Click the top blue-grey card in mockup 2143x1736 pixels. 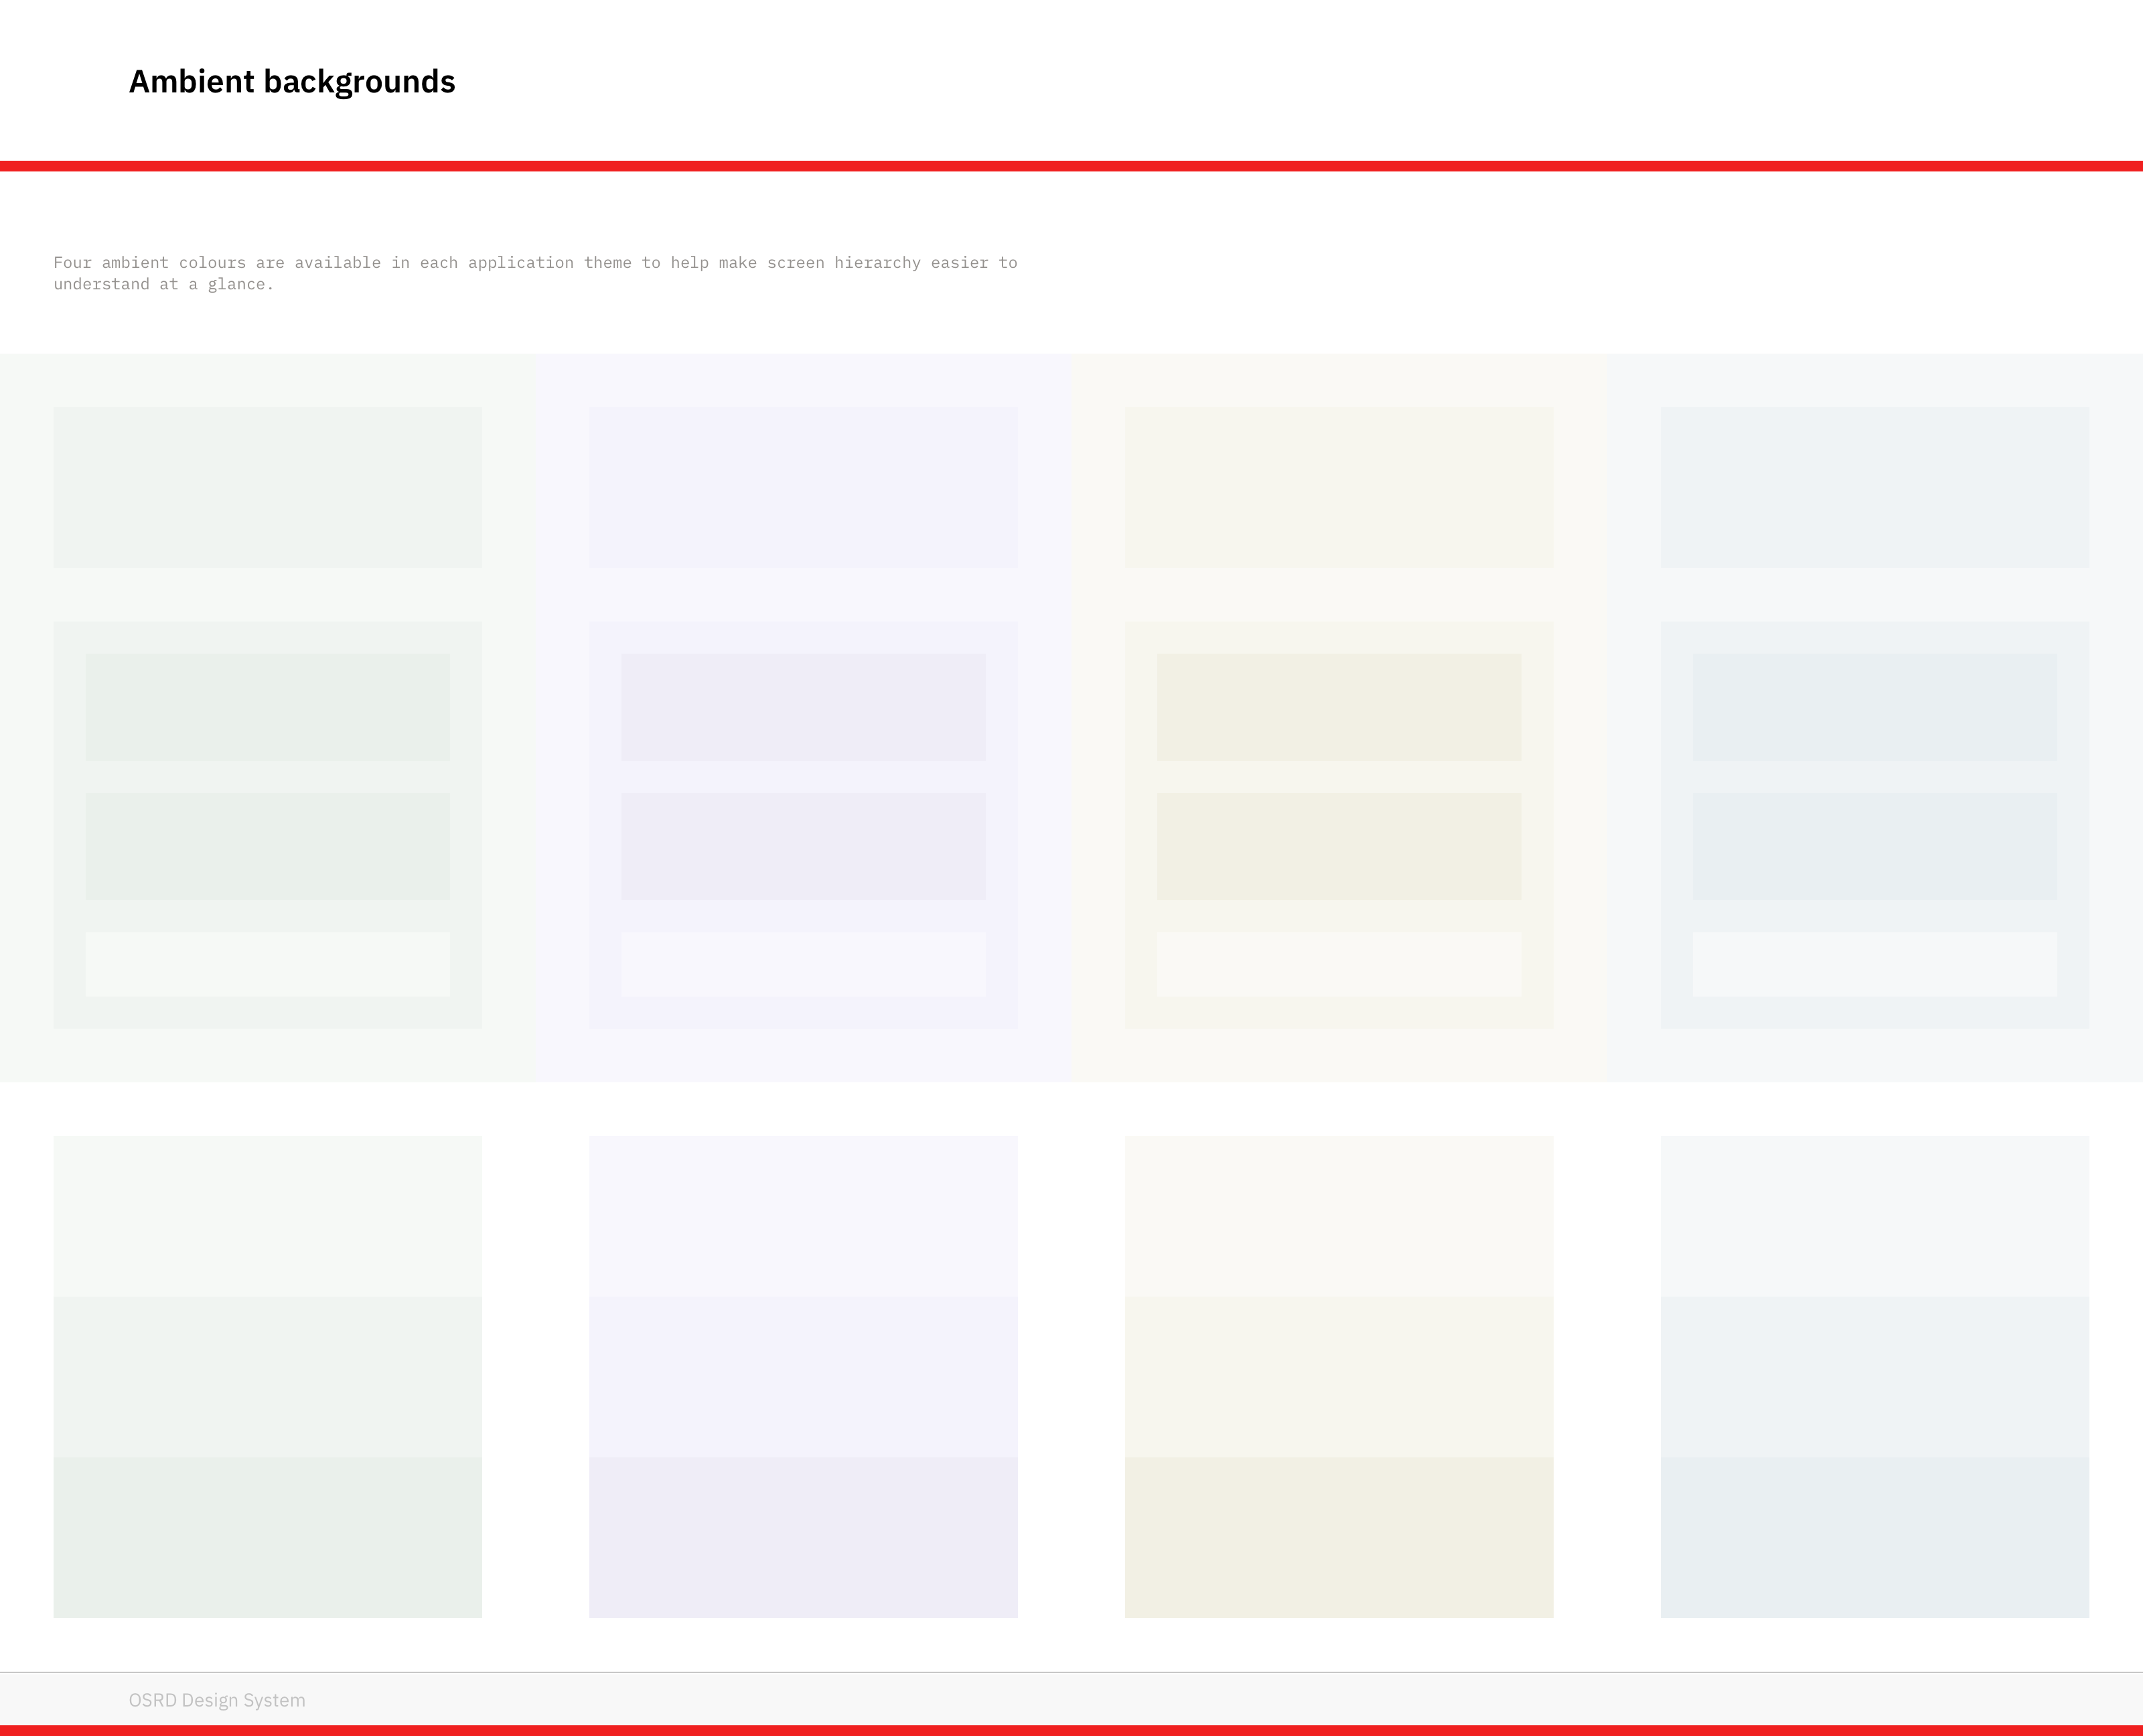pos(1875,487)
